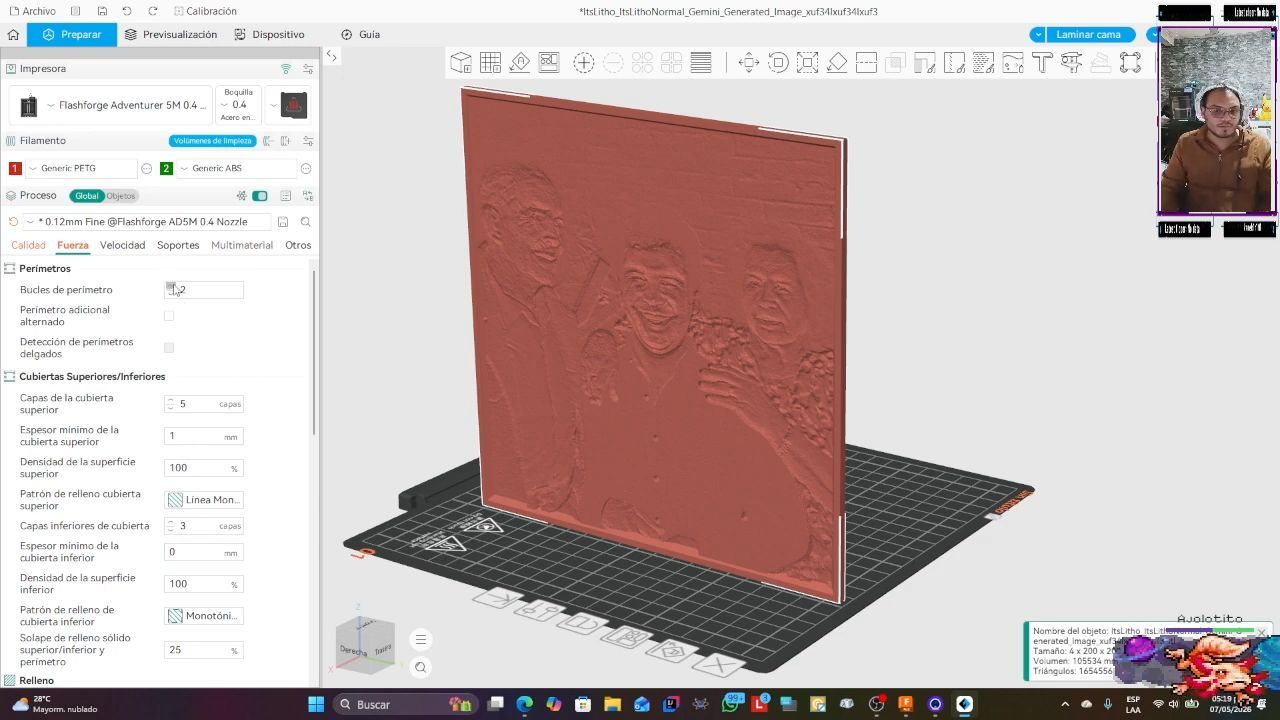Click Volúmenes de limpieza button
The height and width of the screenshot is (720, 1280).
point(212,141)
